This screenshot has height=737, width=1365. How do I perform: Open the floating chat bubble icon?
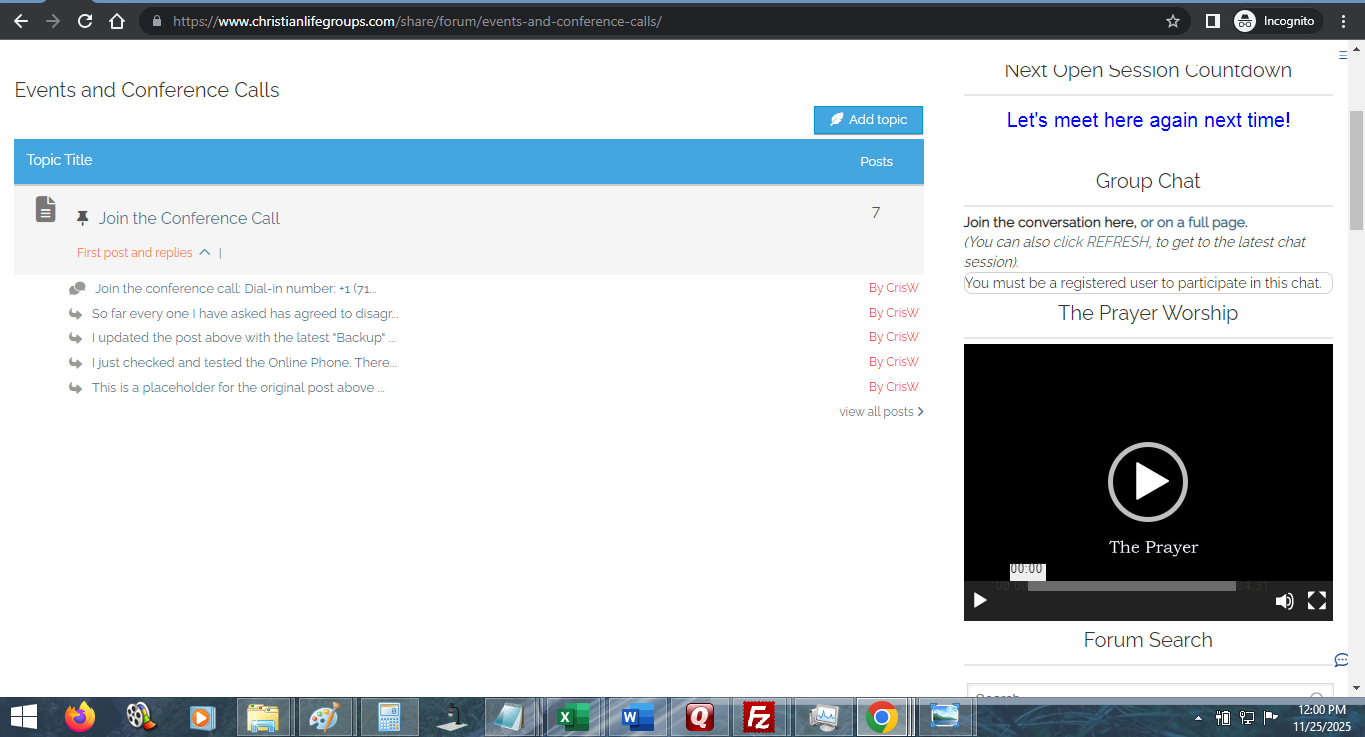click(1341, 660)
